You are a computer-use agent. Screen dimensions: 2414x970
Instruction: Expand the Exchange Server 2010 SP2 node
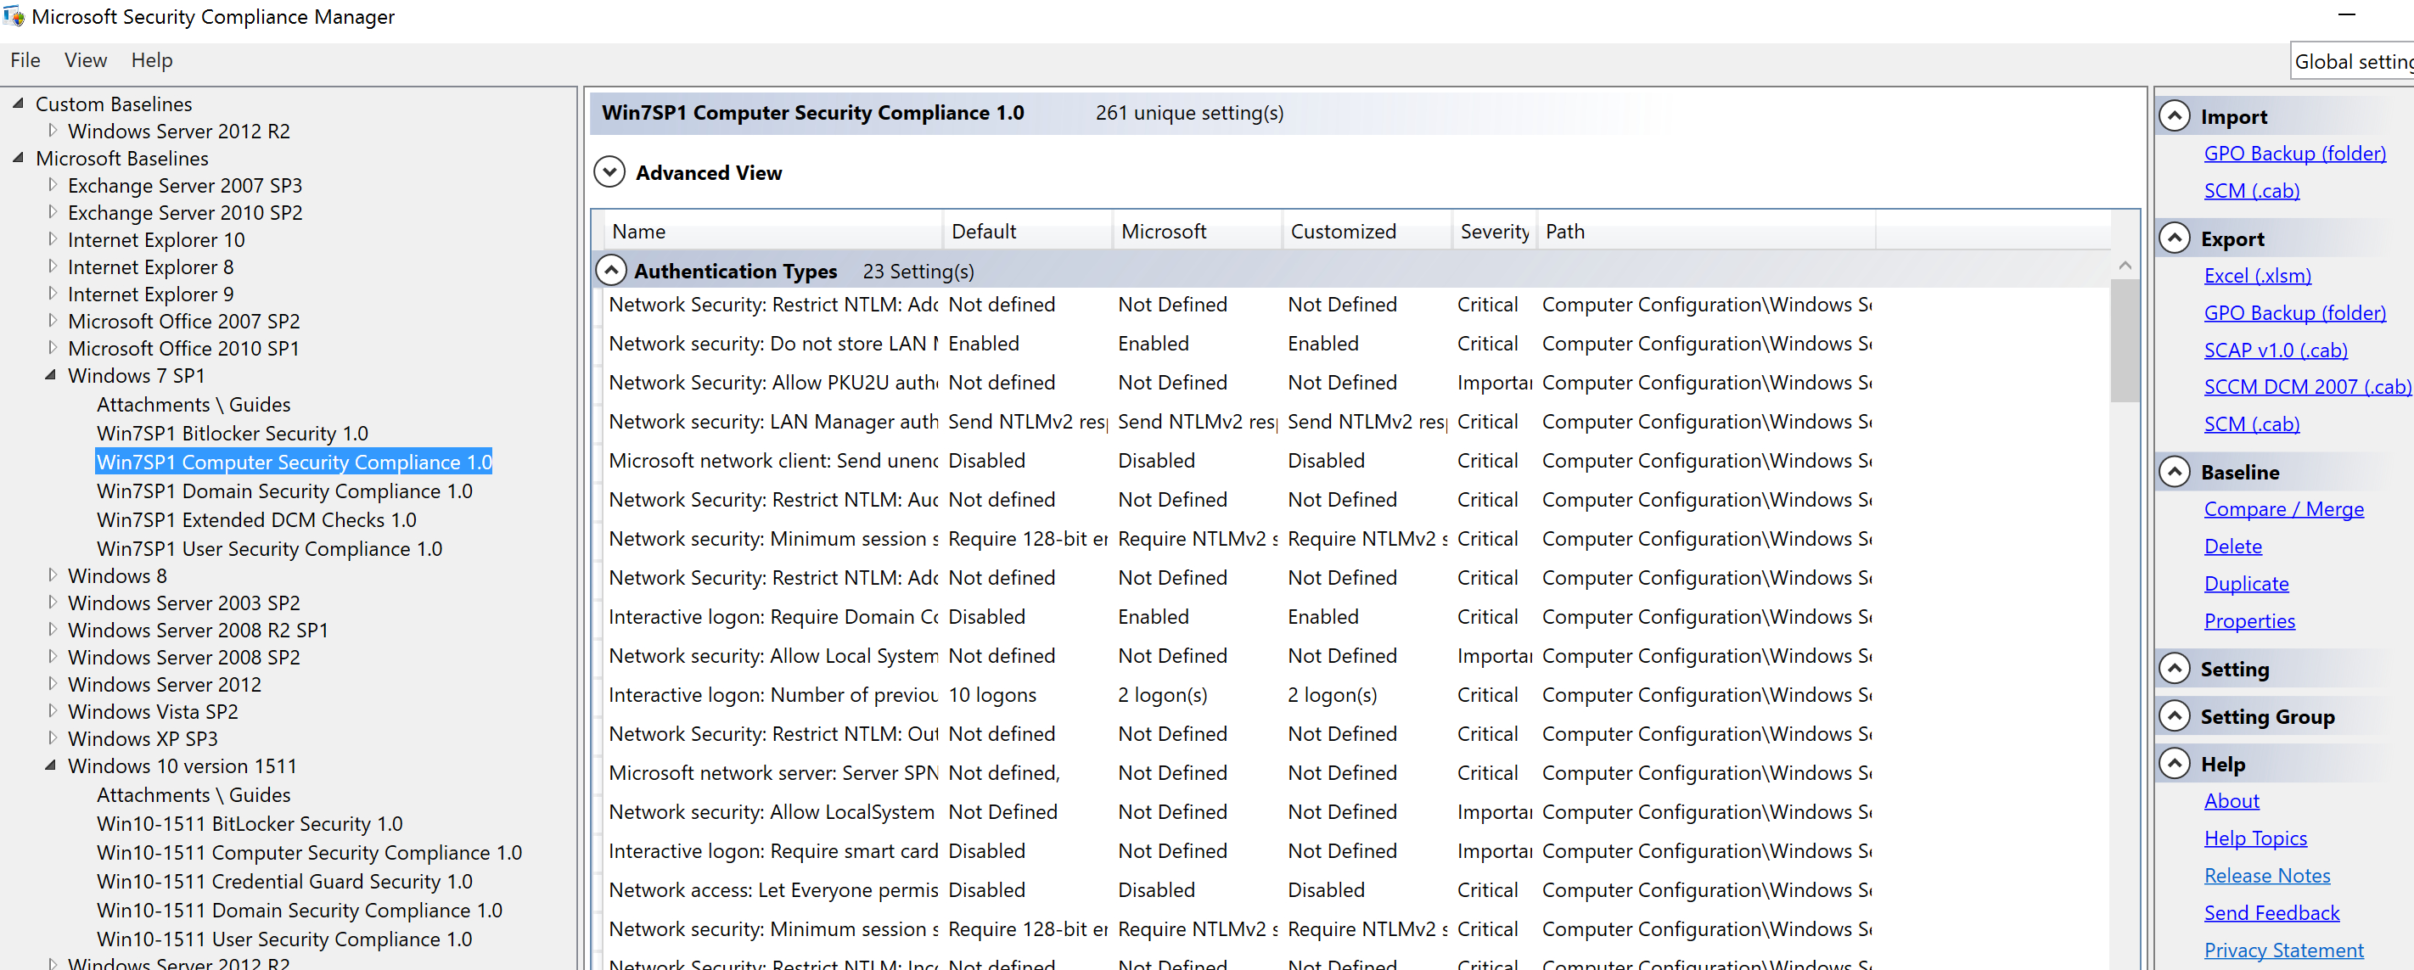(x=53, y=212)
